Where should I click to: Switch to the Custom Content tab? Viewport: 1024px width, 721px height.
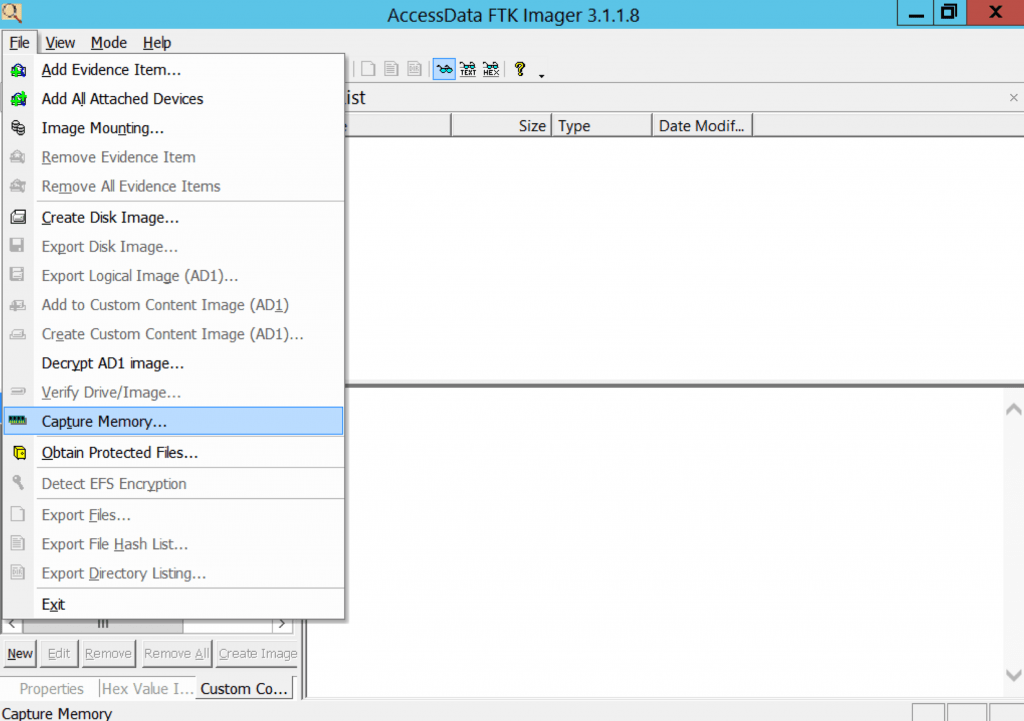pos(244,689)
